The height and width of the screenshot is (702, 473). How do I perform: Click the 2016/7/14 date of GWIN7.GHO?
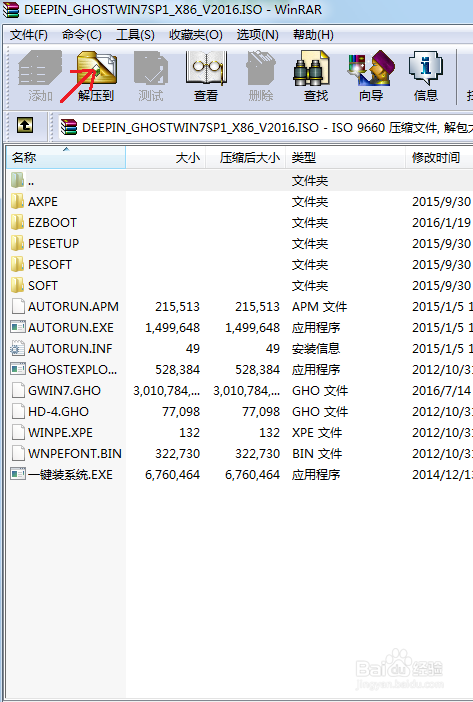(x=441, y=390)
